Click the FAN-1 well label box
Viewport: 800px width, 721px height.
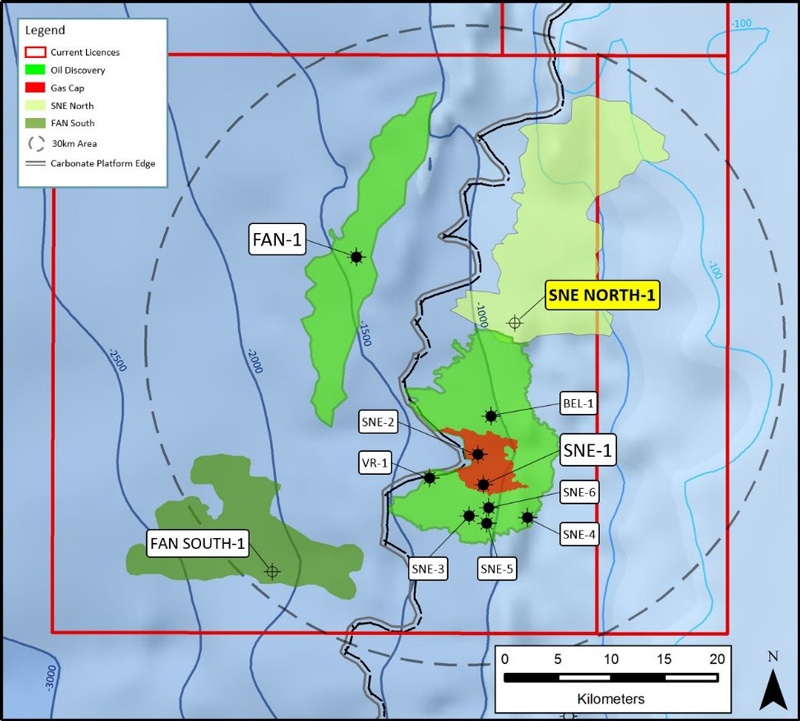[277, 239]
